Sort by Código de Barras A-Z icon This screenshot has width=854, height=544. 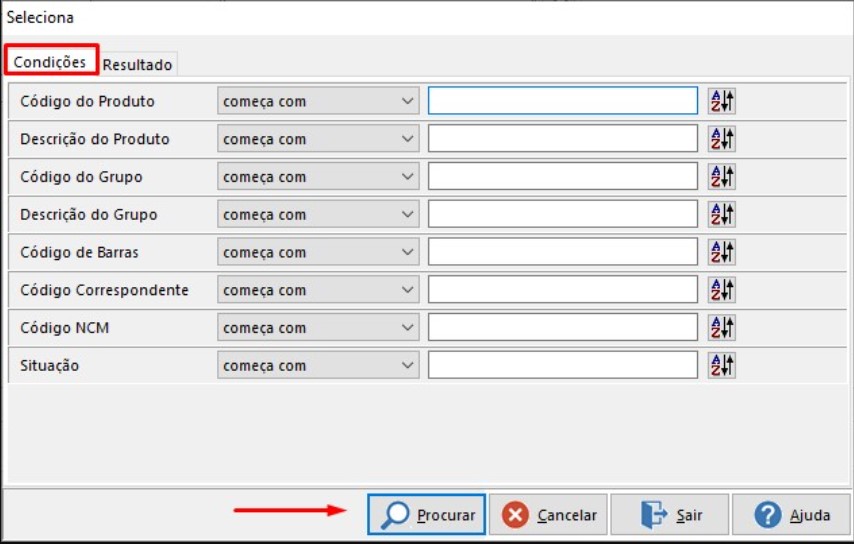point(722,252)
